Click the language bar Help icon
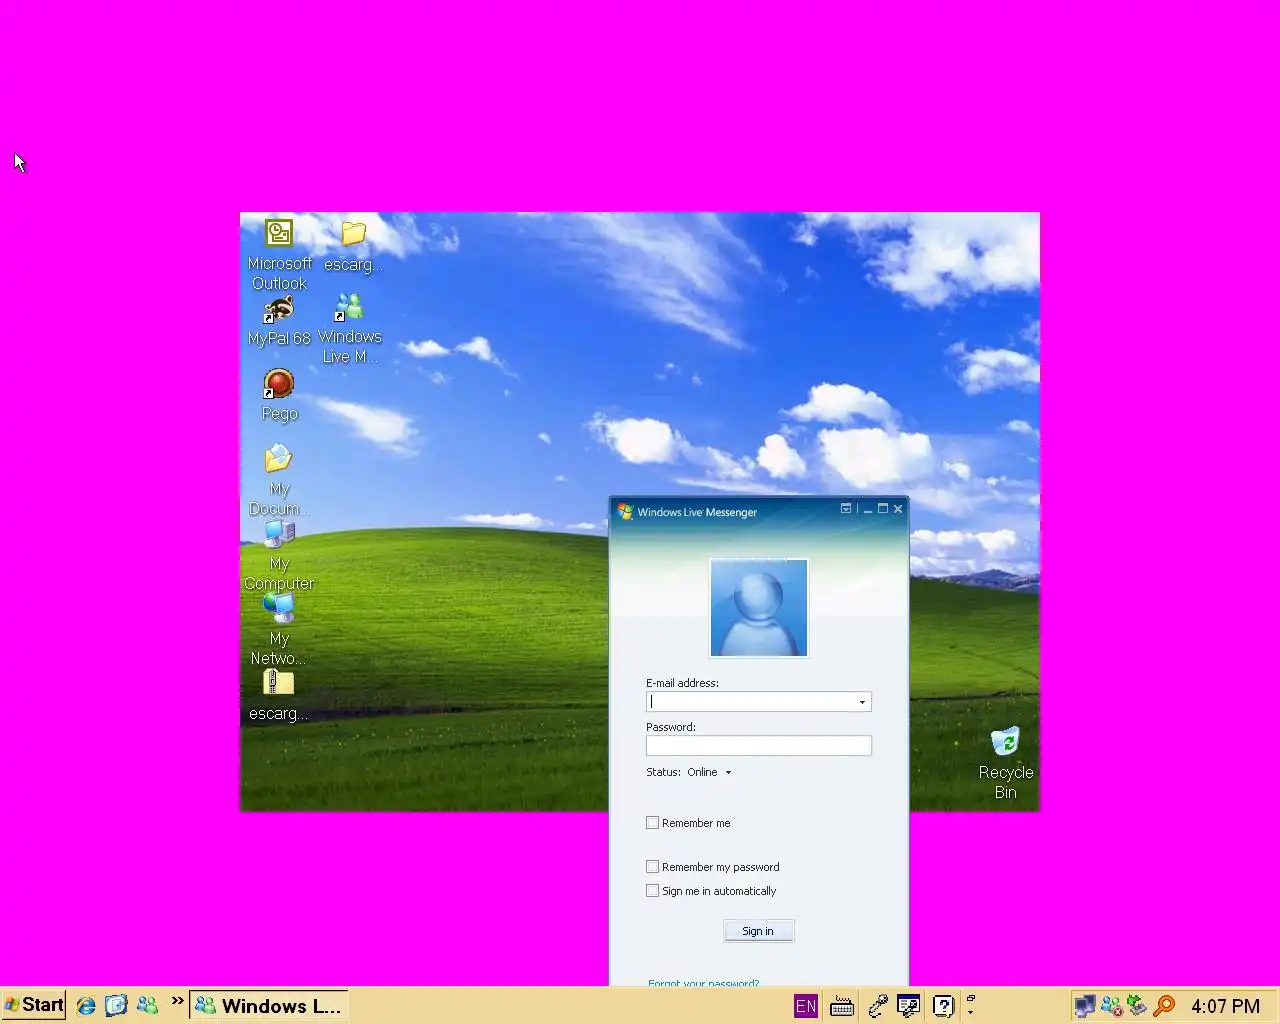The image size is (1280, 1024). coord(943,1006)
